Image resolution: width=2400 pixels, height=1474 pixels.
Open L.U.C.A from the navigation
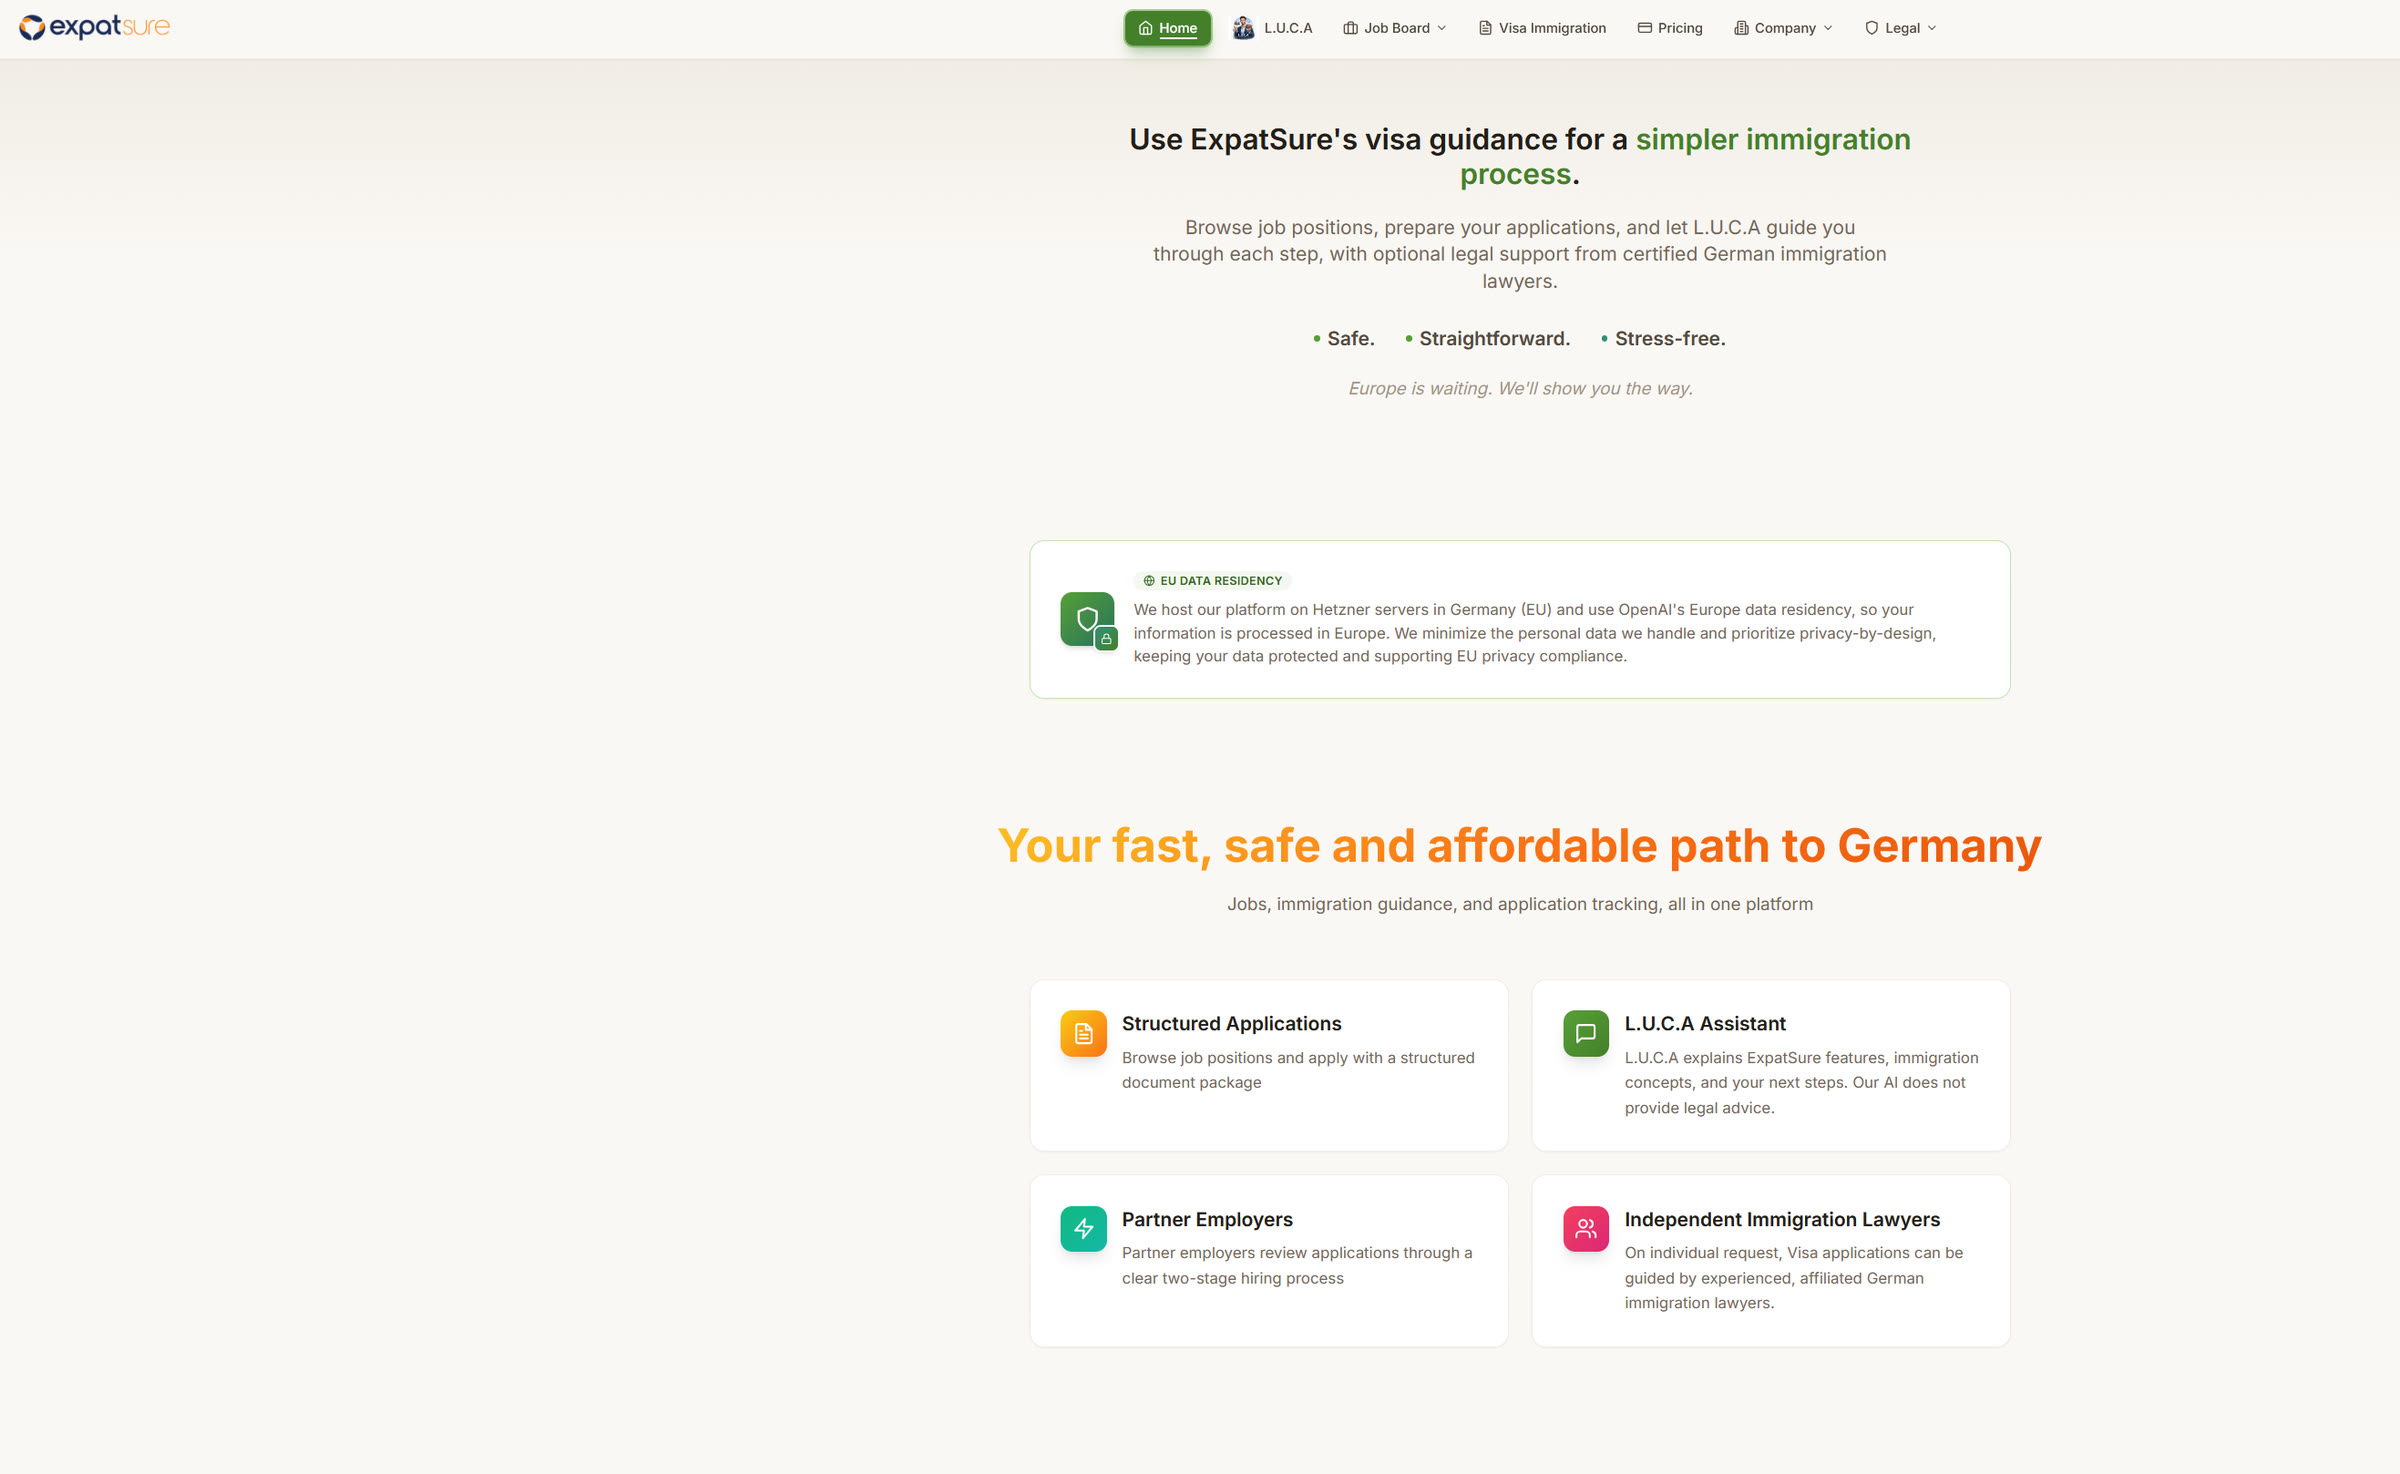click(x=1272, y=28)
